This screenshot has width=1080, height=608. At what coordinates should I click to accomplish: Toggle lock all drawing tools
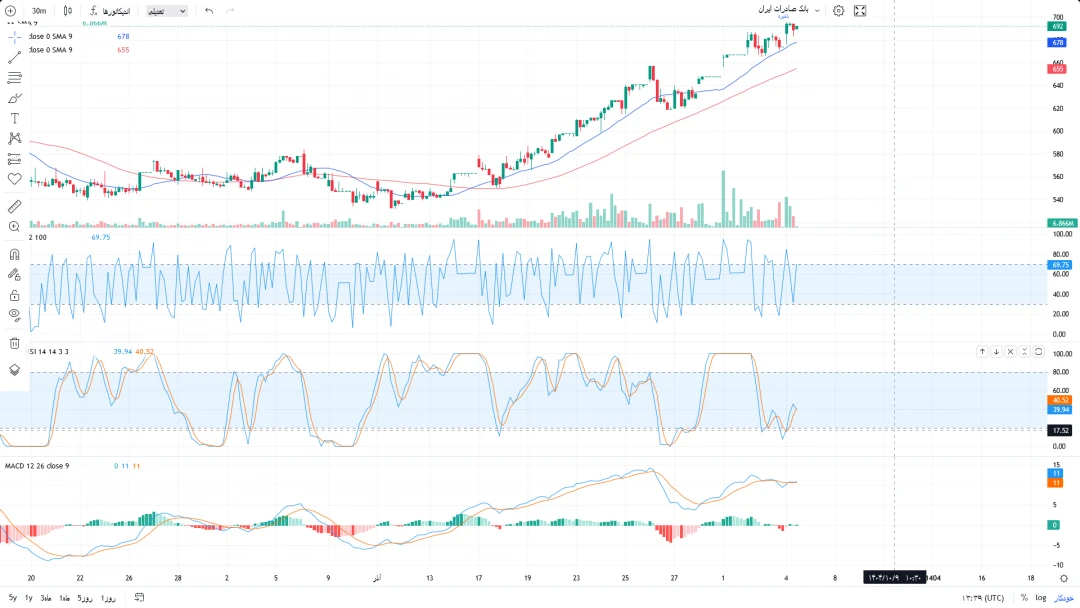[14, 295]
